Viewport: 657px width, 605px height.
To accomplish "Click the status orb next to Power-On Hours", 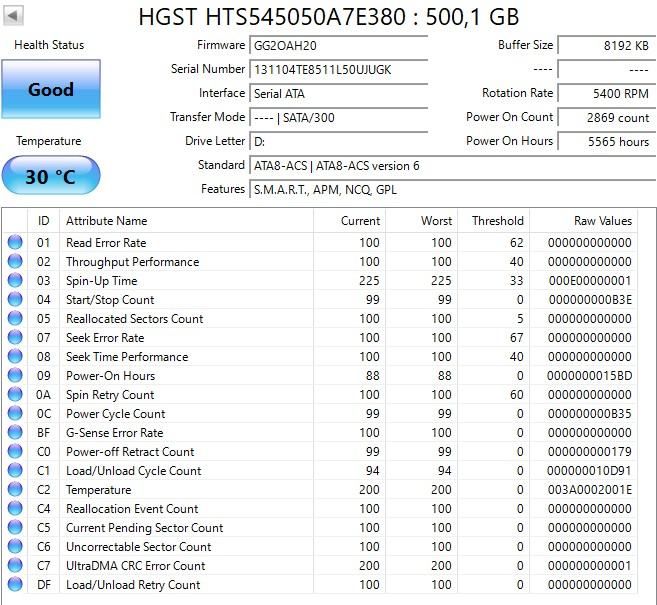I will click(15, 376).
